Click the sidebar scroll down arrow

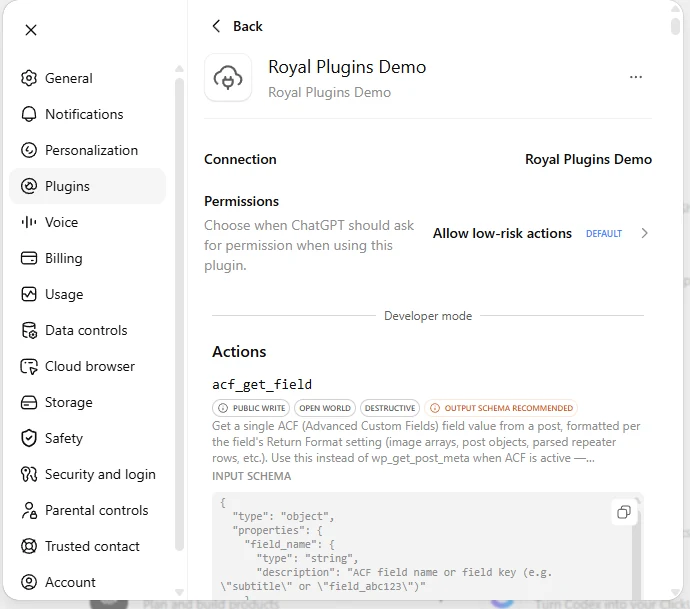pos(179,592)
